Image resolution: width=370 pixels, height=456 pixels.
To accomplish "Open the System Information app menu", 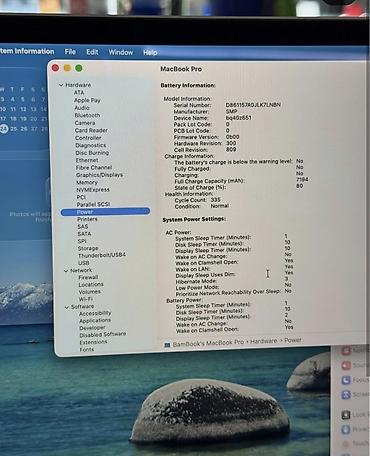I will (x=27, y=51).
